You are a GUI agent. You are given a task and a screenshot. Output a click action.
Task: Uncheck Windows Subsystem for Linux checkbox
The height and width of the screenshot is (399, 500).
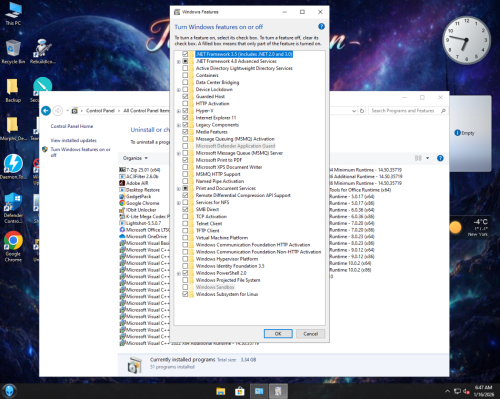[x=185, y=294]
